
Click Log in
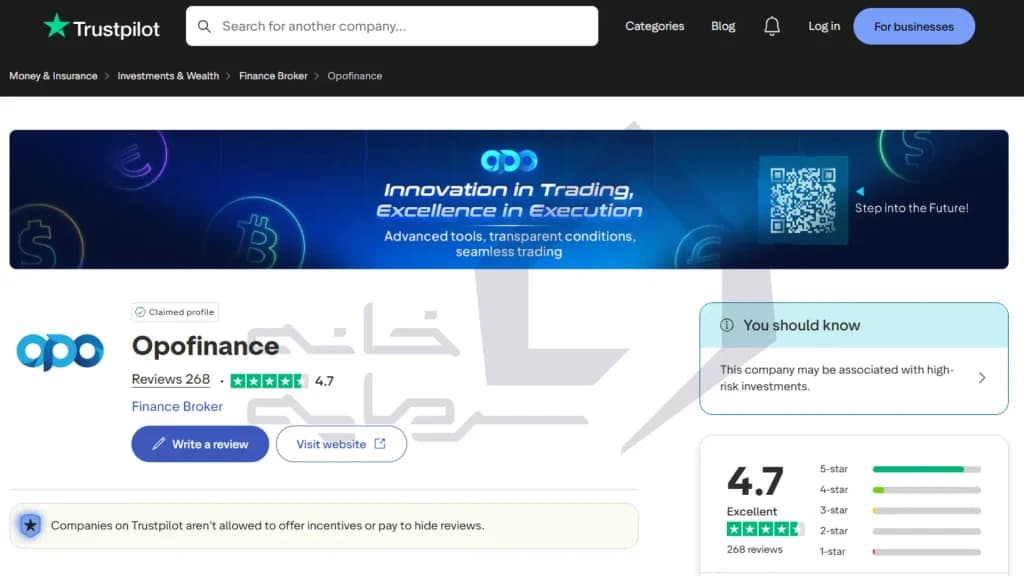(824, 26)
